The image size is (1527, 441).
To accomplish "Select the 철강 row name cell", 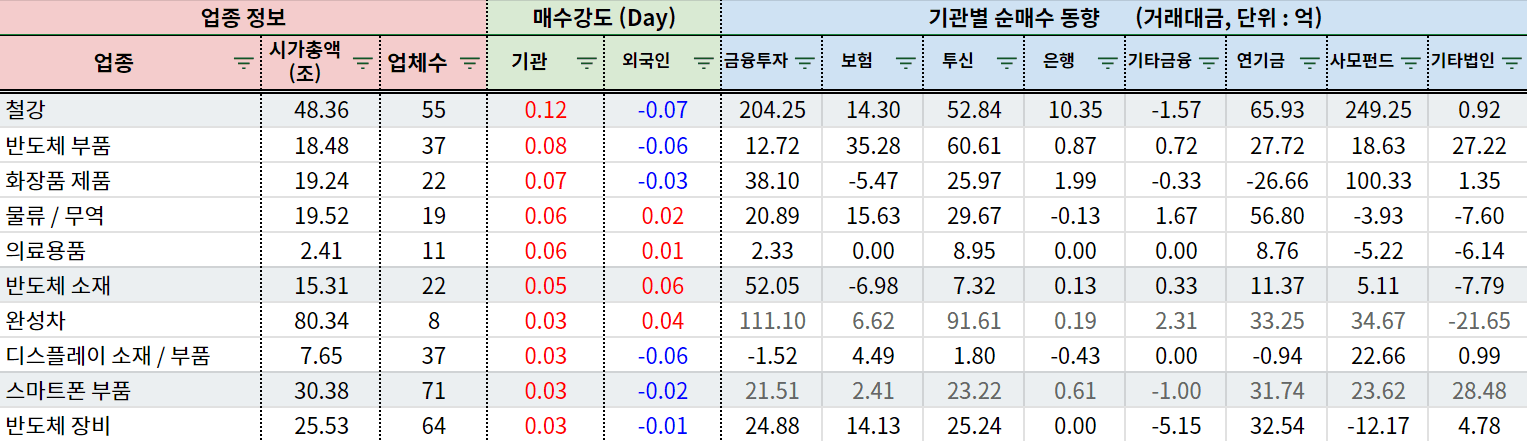I will pos(130,110).
